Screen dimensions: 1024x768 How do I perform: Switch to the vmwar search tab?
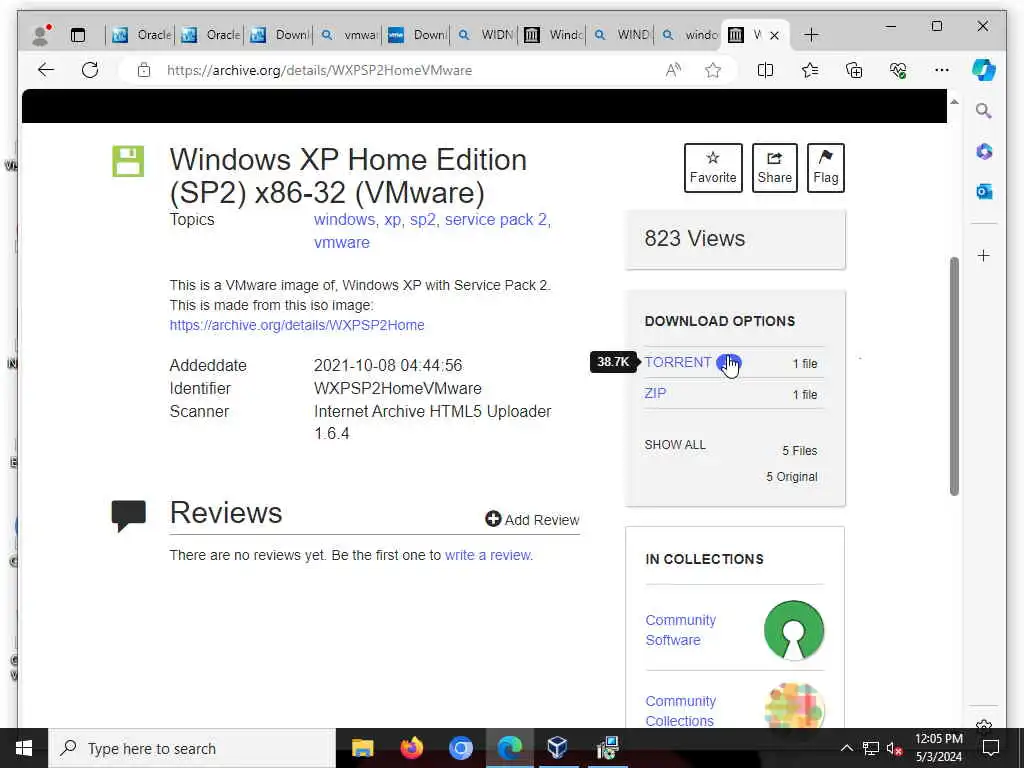[x=349, y=35]
